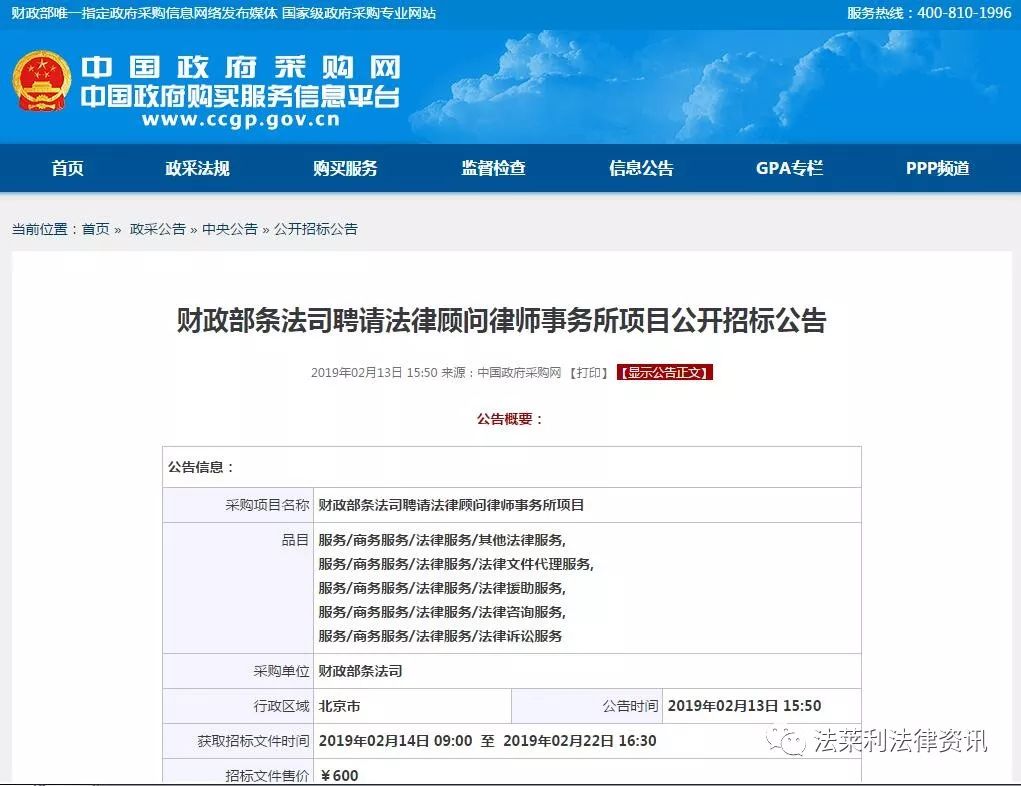Open the PPP频道 navigation item

tap(938, 169)
